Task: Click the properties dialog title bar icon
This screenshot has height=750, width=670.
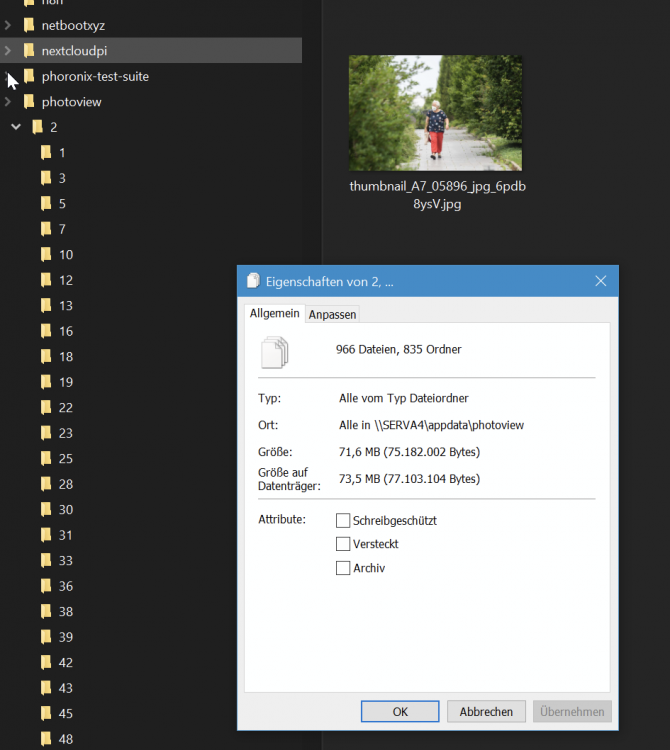Action: (253, 281)
